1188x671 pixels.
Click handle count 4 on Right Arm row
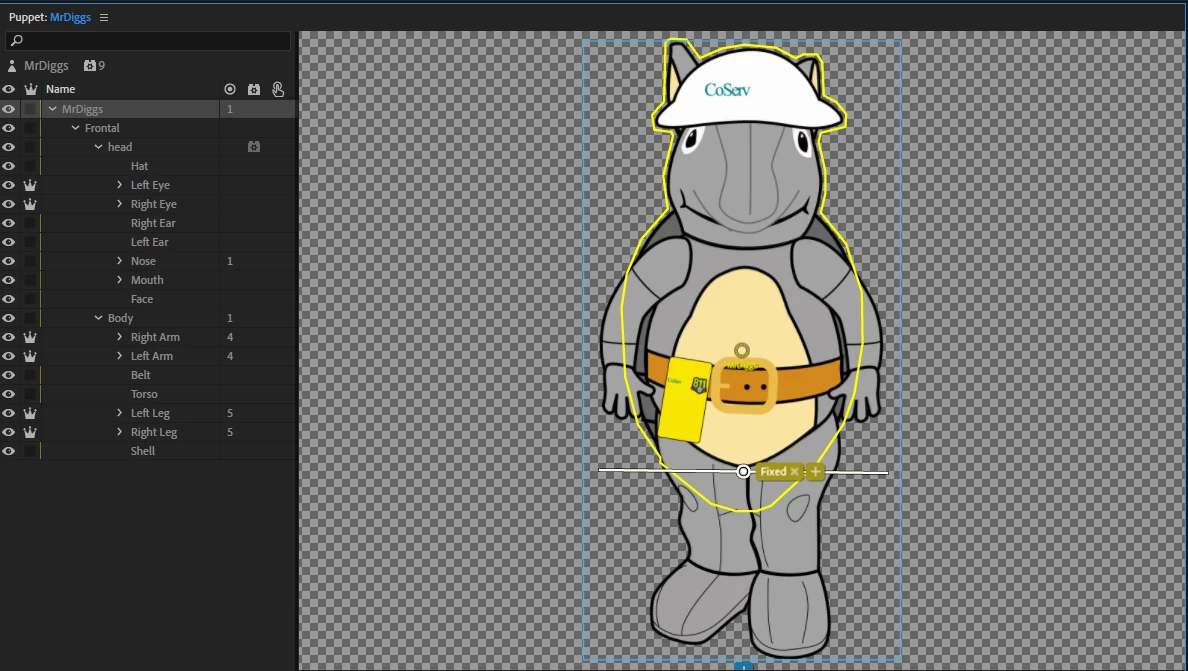230,337
